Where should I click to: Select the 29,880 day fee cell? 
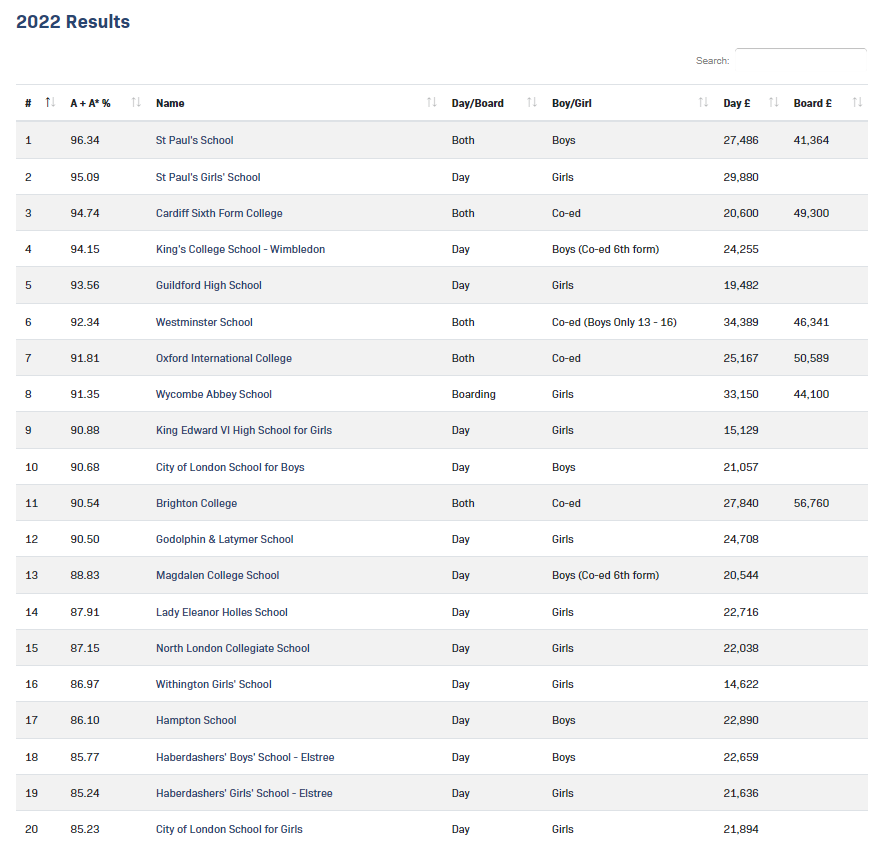point(741,177)
